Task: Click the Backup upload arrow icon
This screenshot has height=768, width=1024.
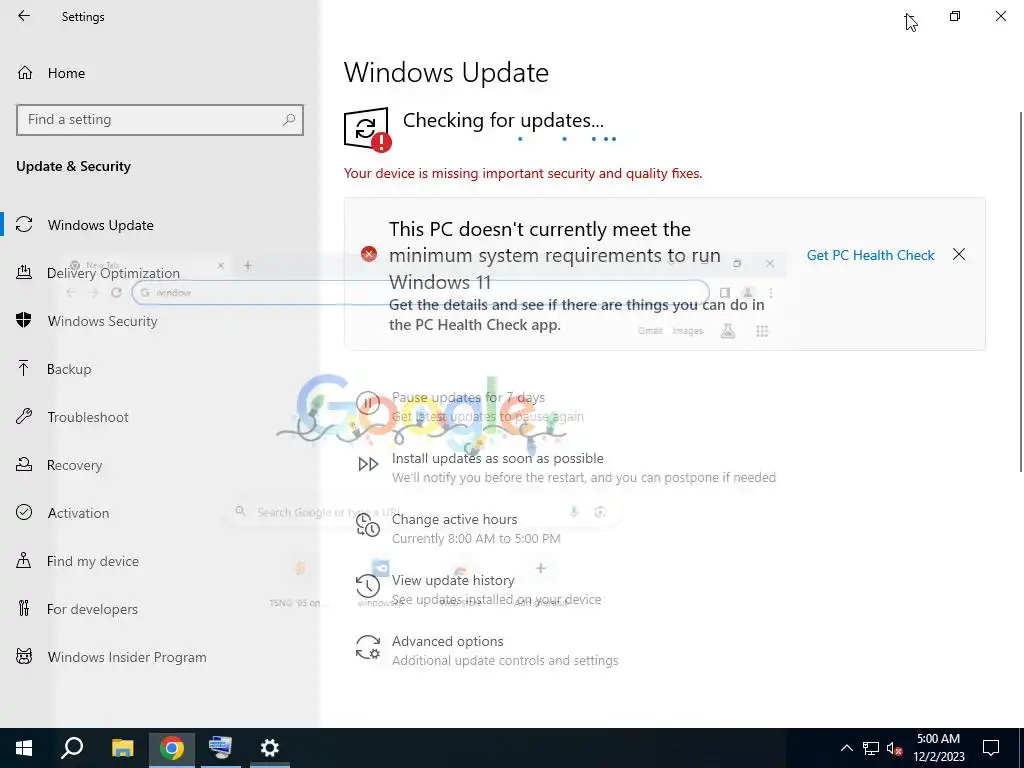Action: 24,368
